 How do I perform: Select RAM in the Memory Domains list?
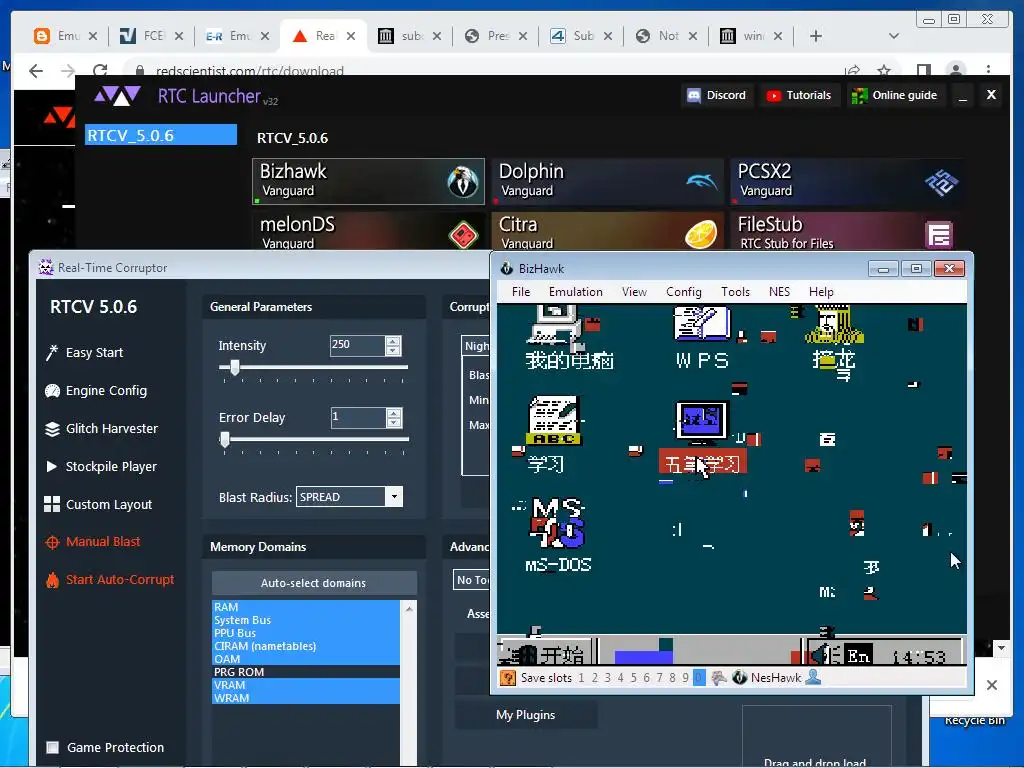pos(306,607)
